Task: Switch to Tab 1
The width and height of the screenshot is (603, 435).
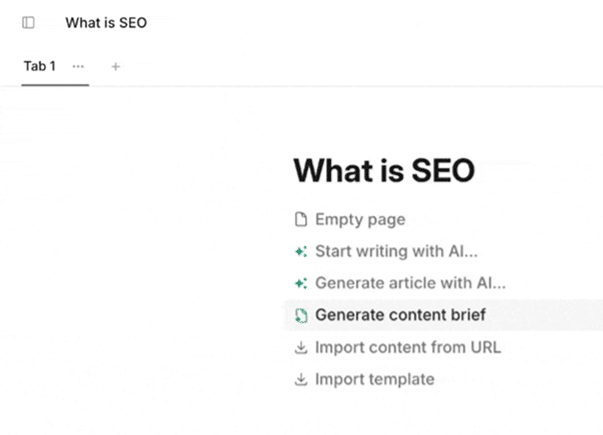Action: 40,66
